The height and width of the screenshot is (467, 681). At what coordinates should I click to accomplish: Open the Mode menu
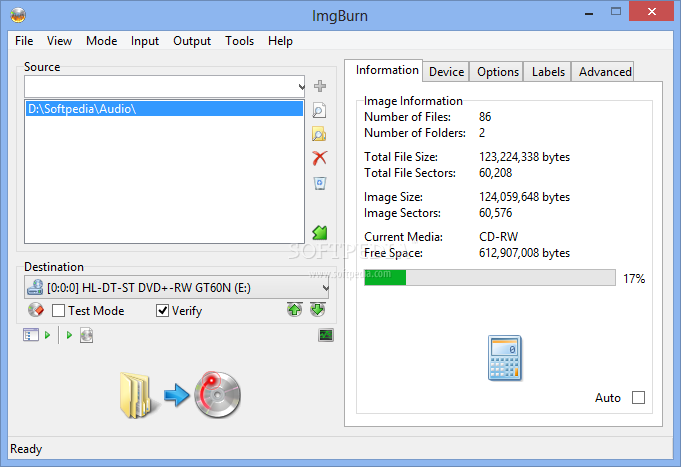pos(102,41)
